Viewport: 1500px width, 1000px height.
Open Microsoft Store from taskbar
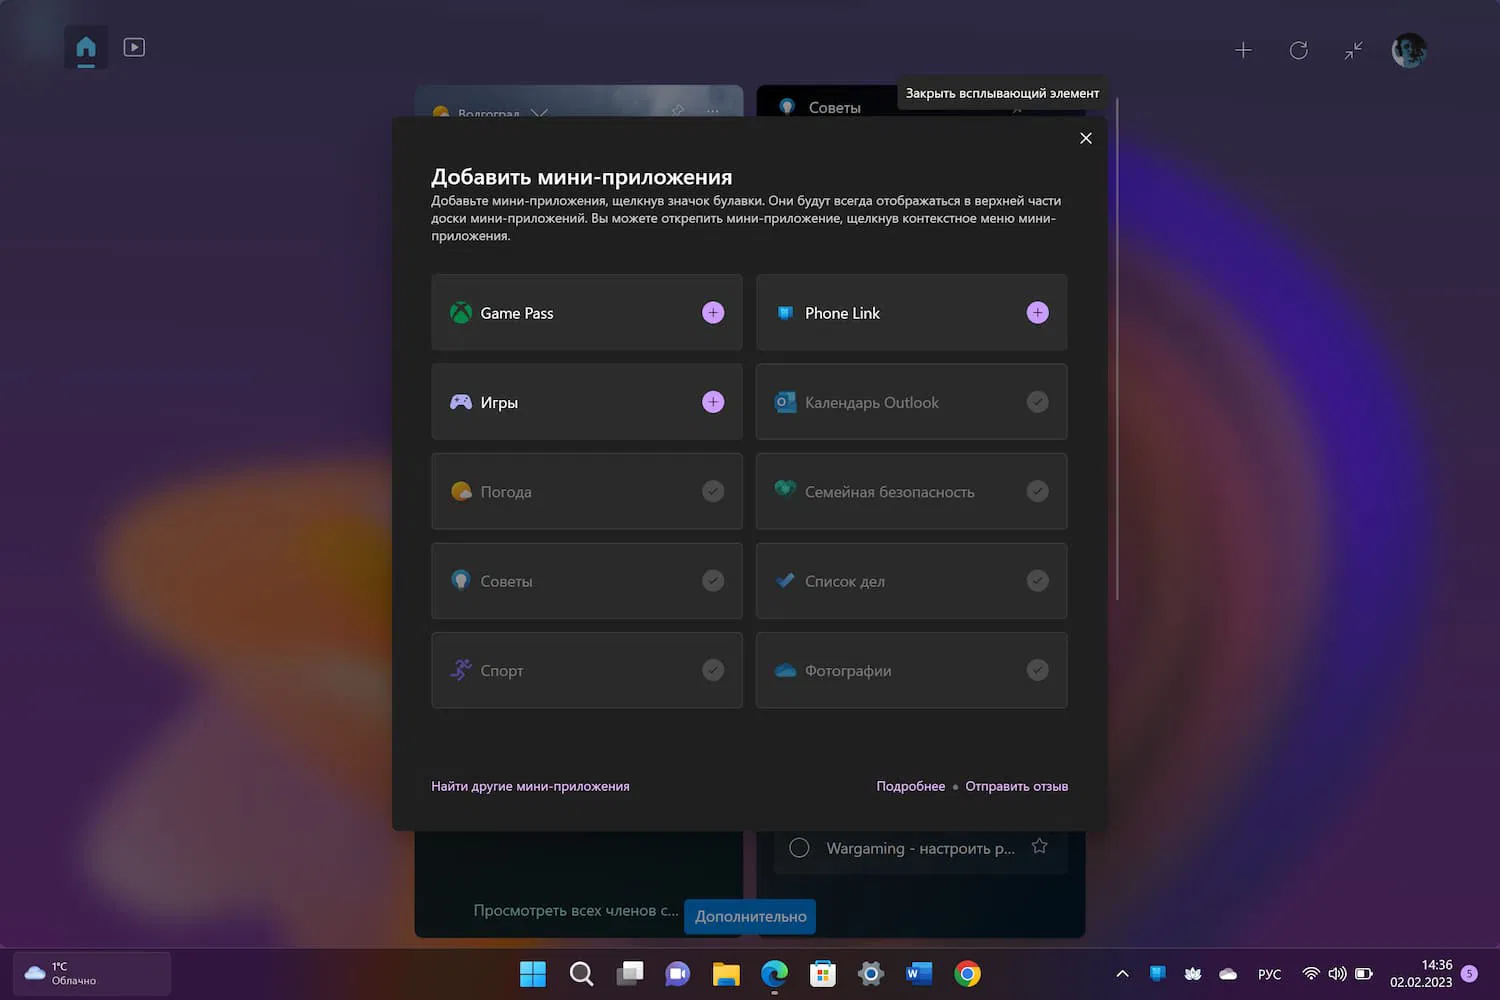[x=823, y=974]
